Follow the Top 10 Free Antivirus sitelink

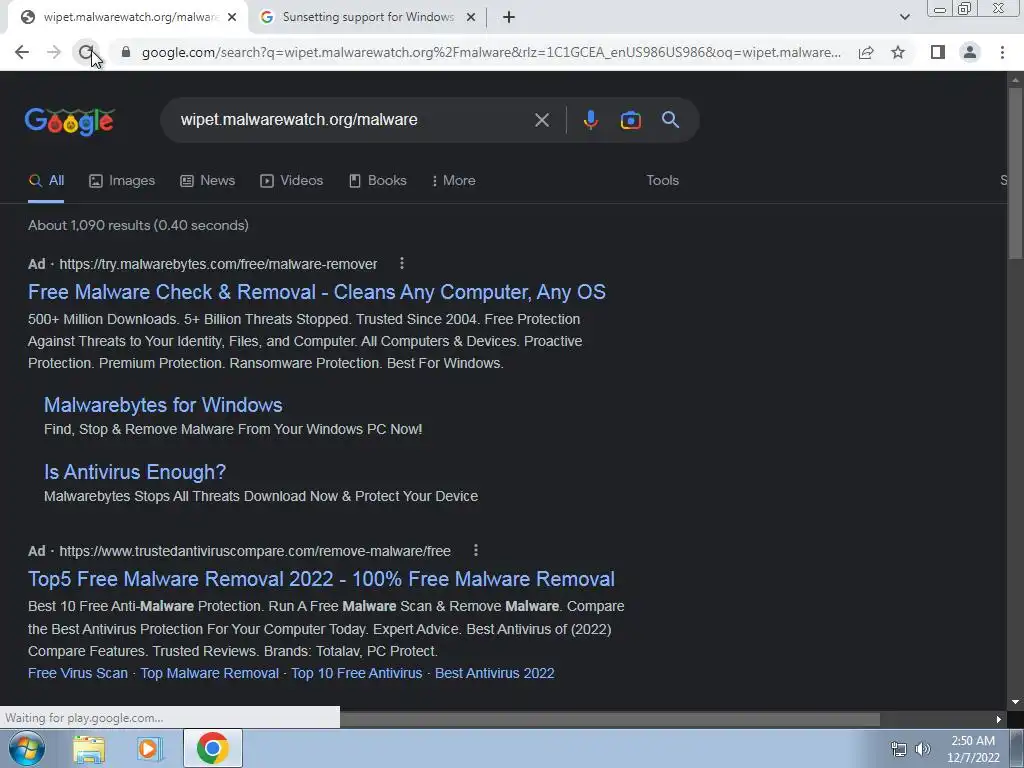(357, 673)
